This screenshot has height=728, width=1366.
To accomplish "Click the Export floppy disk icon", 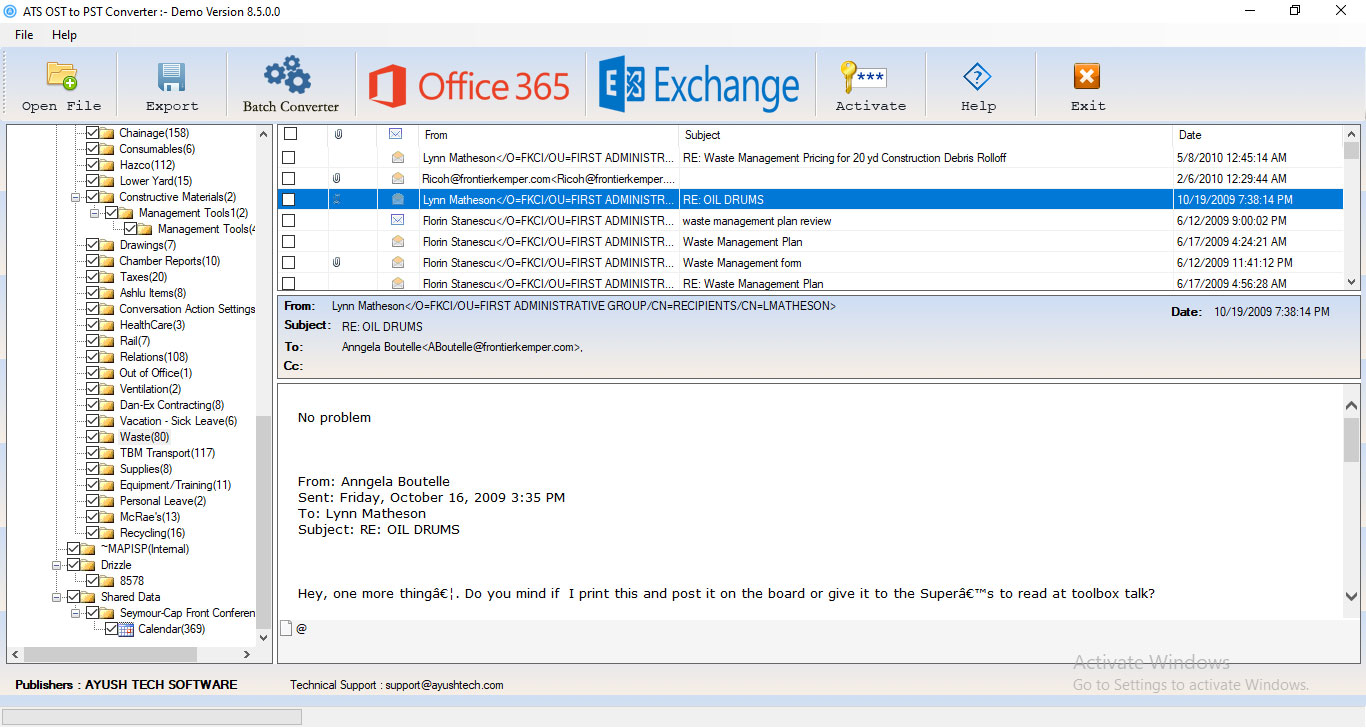I will [x=172, y=77].
